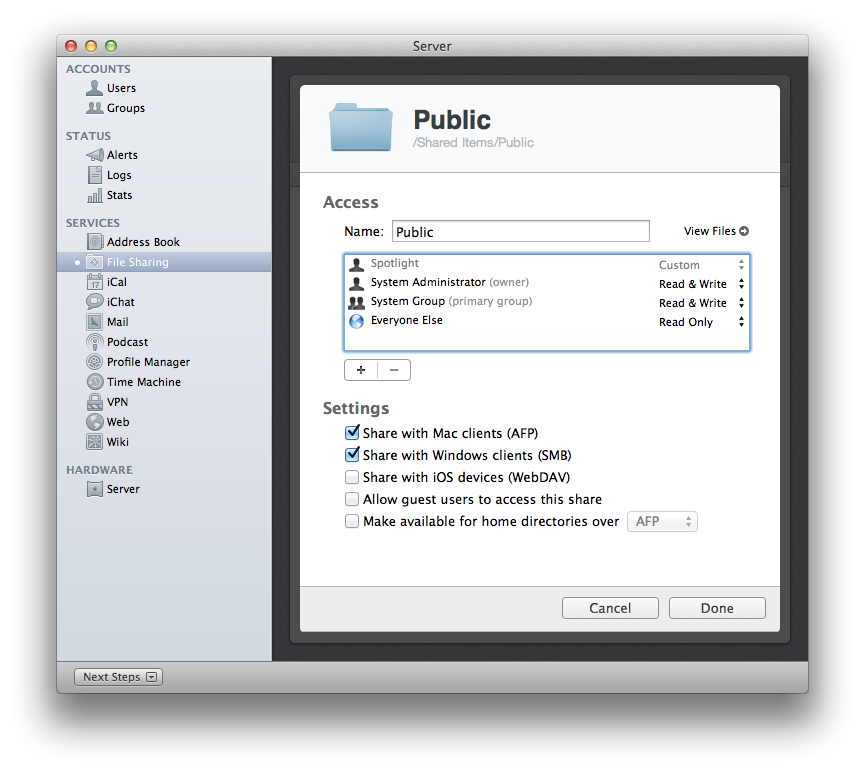This screenshot has width=865, height=772.
Task: Click the Users icon in the sidebar
Action: coord(94,88)
